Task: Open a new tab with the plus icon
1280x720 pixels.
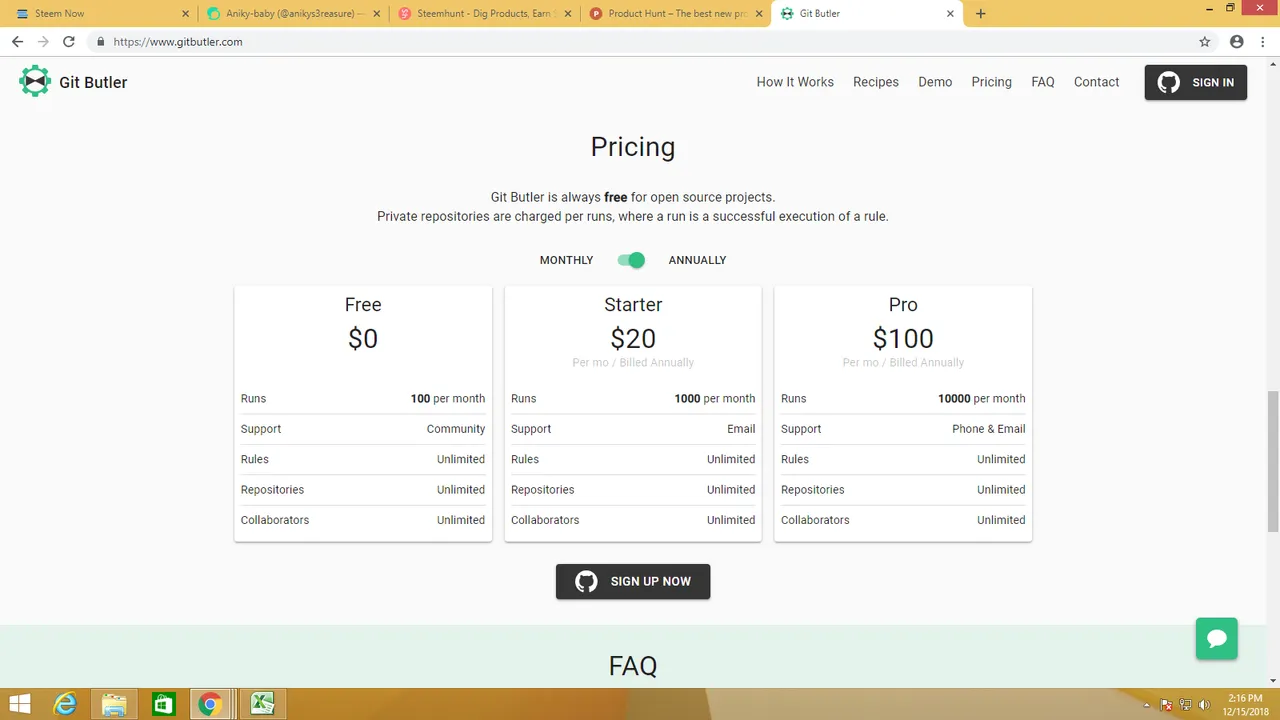Action: (x=980, y=14)
